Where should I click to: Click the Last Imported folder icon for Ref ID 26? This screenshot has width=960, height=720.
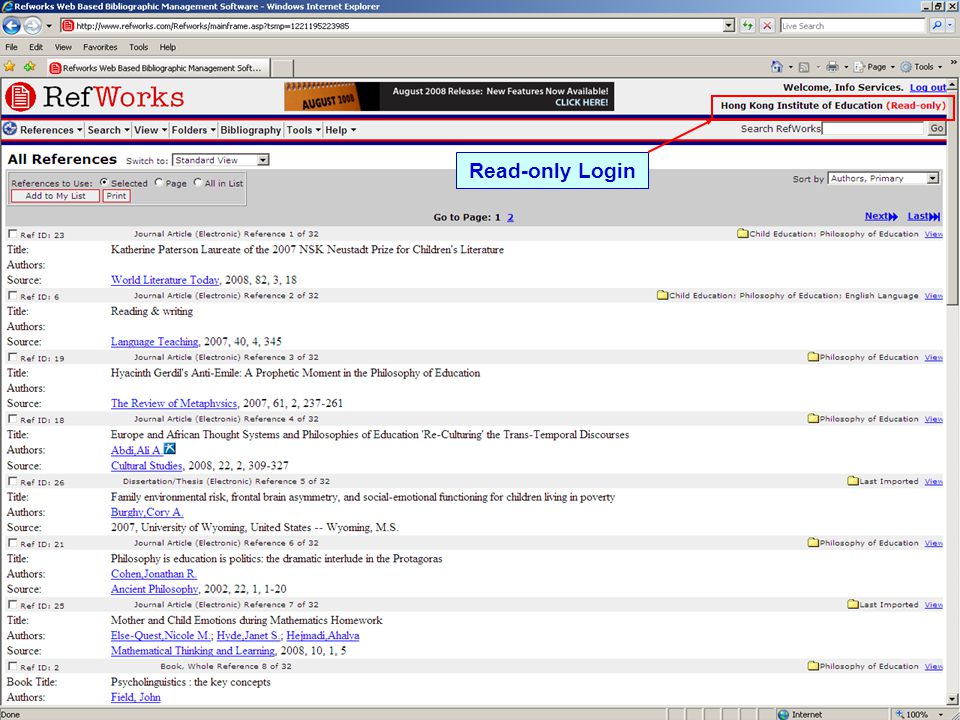coord(853,481)
